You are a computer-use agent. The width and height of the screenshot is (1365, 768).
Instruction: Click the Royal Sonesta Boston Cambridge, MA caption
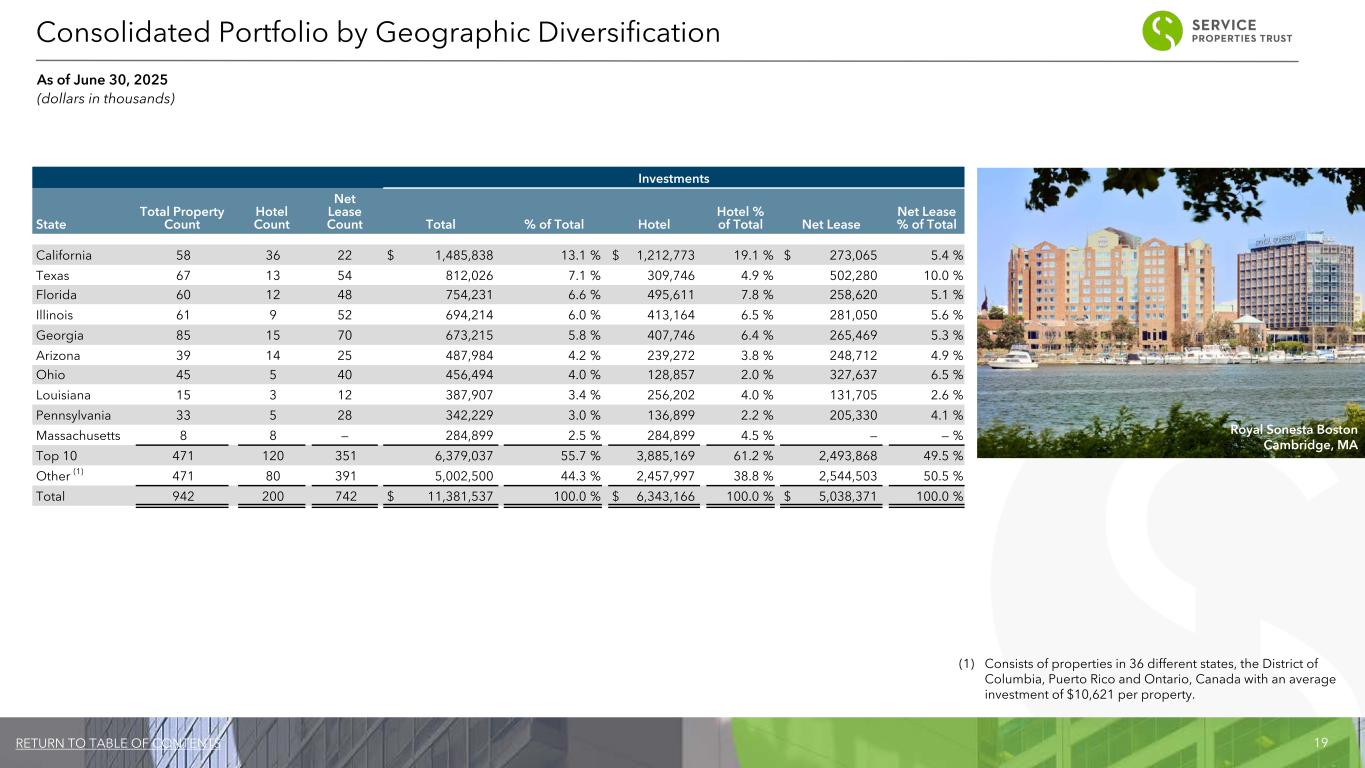tap(1293, 436)
